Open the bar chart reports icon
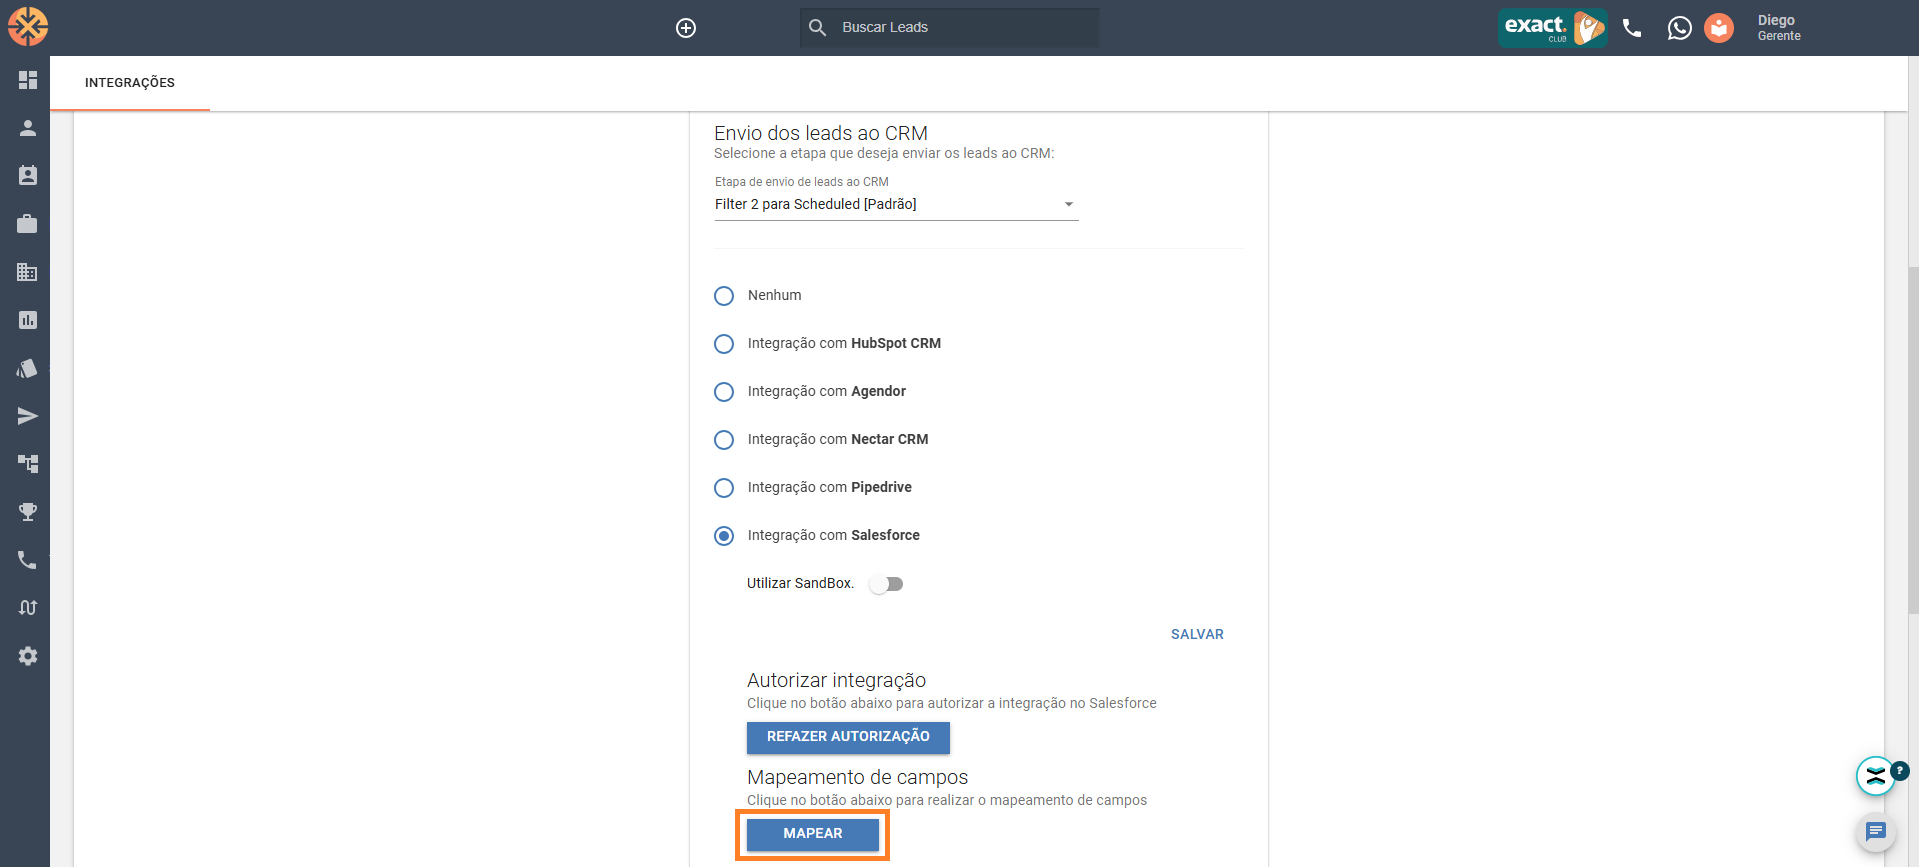Viewport: 1919px width, 867px height. click(x=28, y=320)
